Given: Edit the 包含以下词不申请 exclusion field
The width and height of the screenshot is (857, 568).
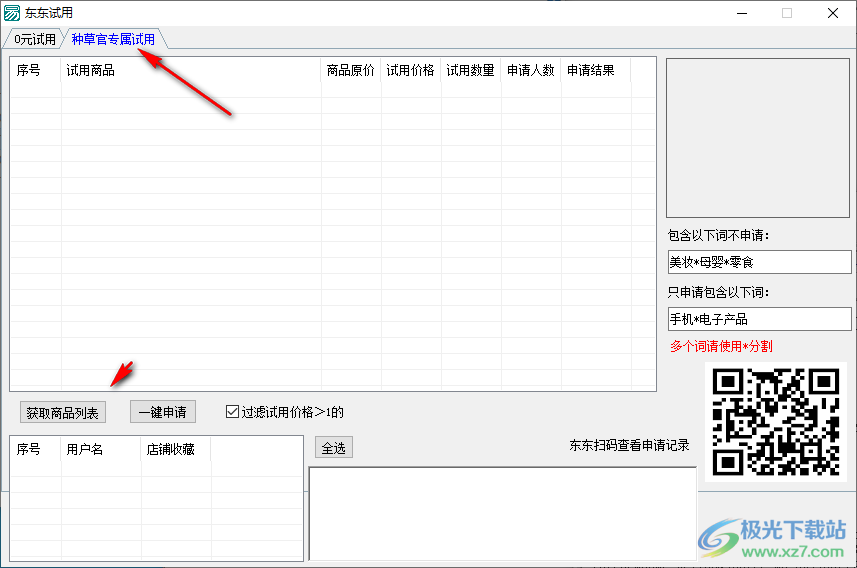Looking at the screenshot, I should (760, 262).
